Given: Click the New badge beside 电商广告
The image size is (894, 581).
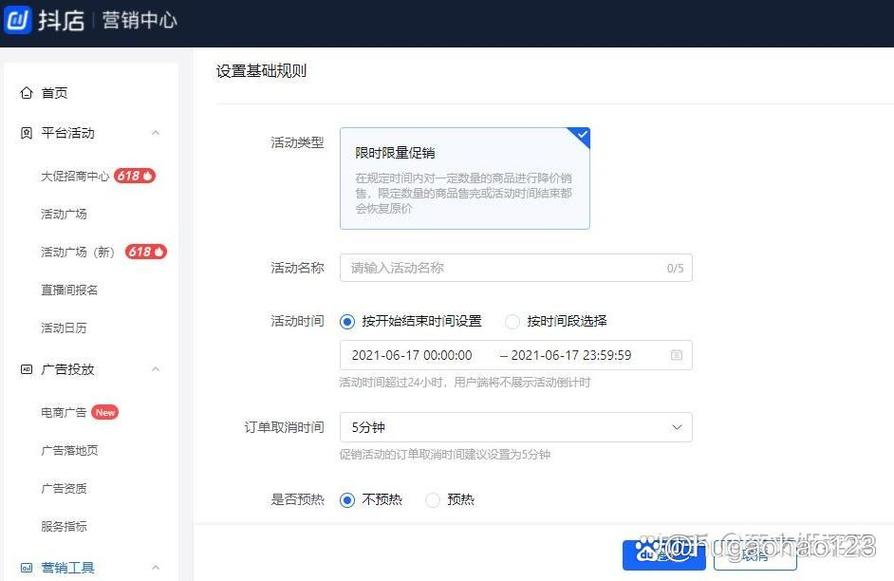Looking at the screenshot, I should 105,412.
